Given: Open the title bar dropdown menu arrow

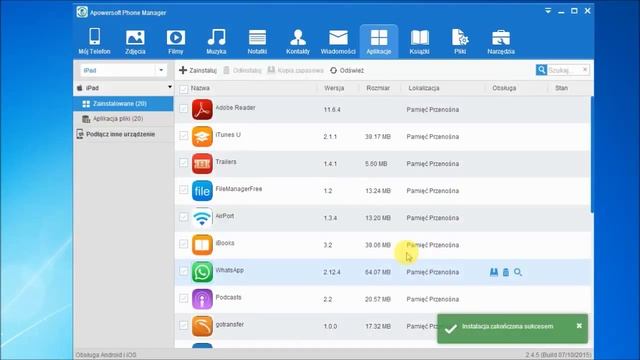Looking at the screenshot, I should [548, 11].
